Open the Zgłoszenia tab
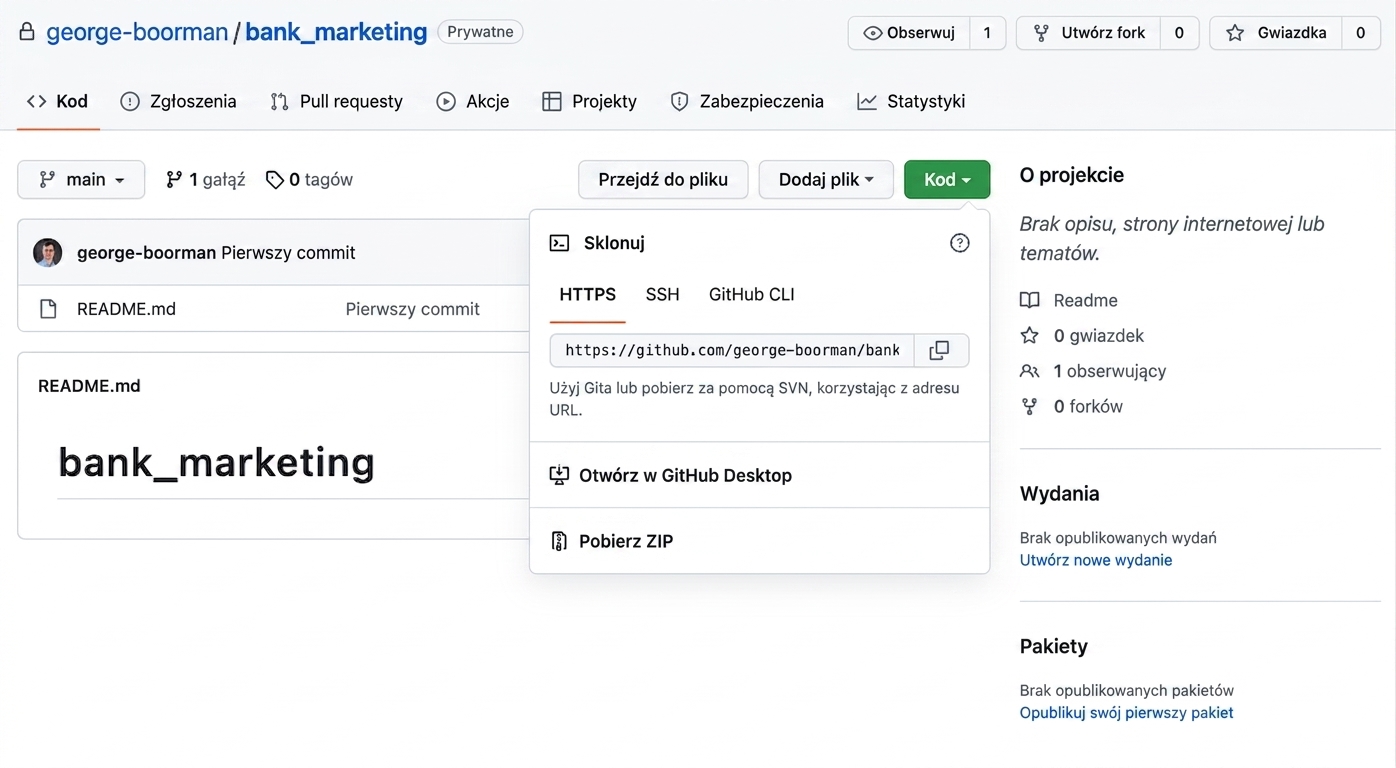The width and height of the screenshot is (1396, 768). coord(179,101)
